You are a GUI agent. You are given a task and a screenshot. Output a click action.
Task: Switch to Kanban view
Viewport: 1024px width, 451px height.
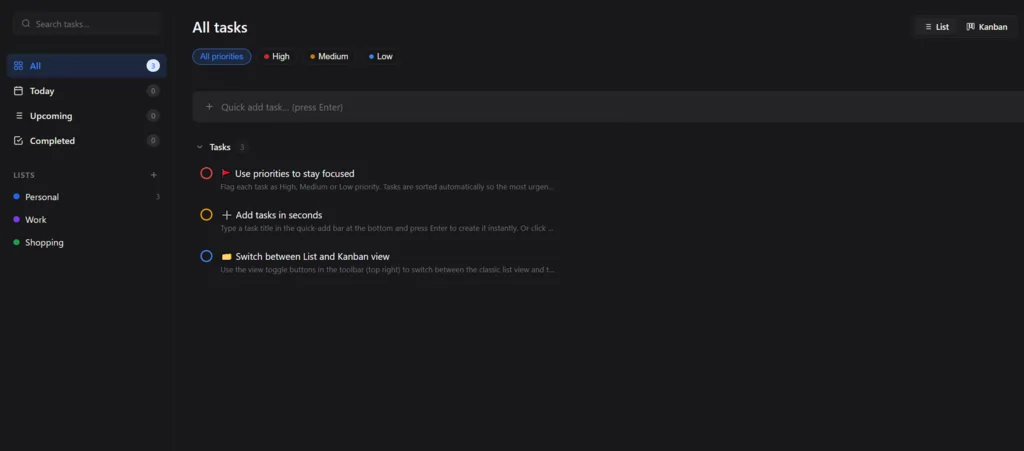(987, 27)
